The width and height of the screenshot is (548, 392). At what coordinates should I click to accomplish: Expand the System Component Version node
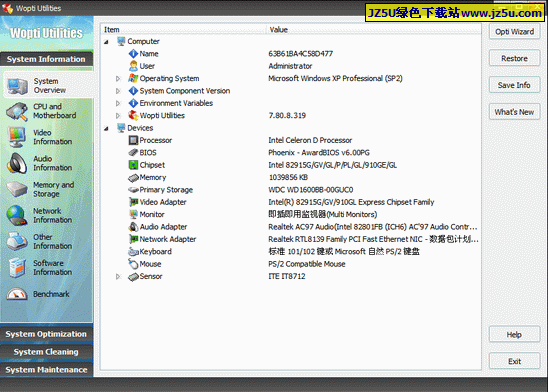118,91
